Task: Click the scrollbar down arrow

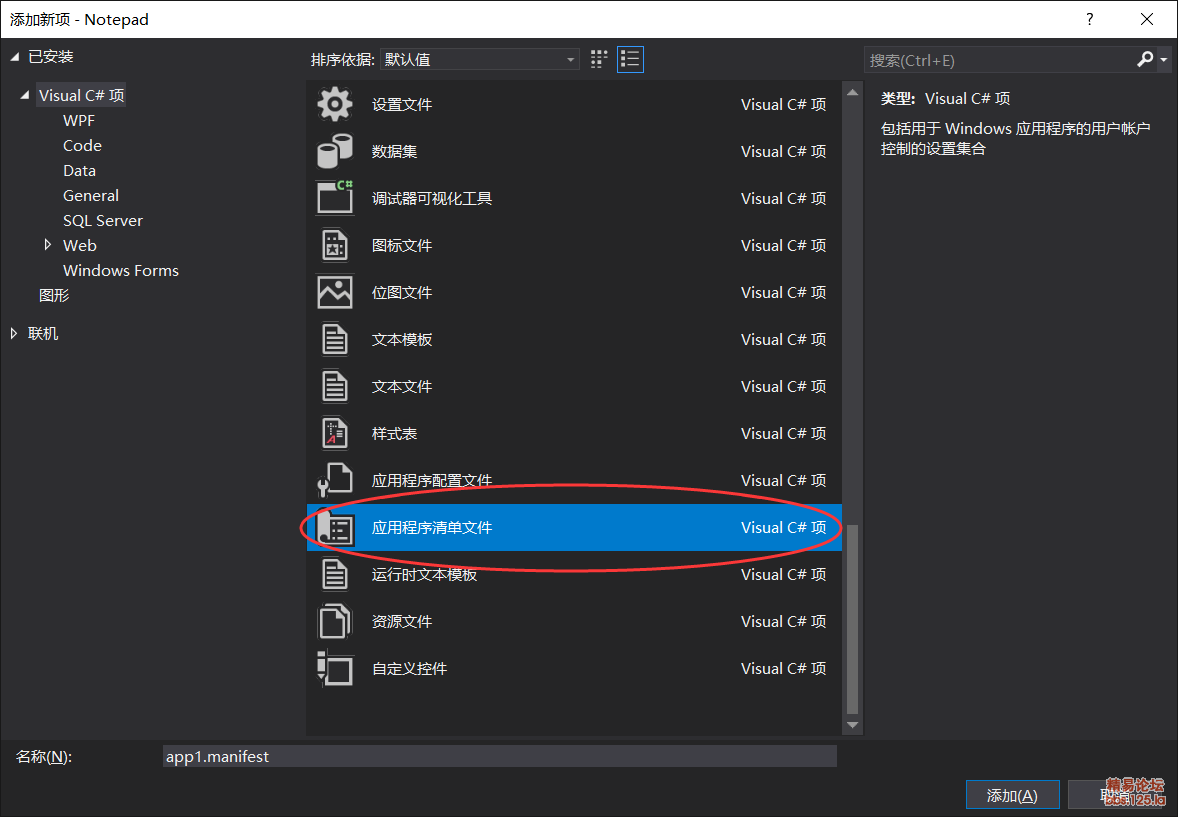Action: pyautogui.click(x=852, y=725)
